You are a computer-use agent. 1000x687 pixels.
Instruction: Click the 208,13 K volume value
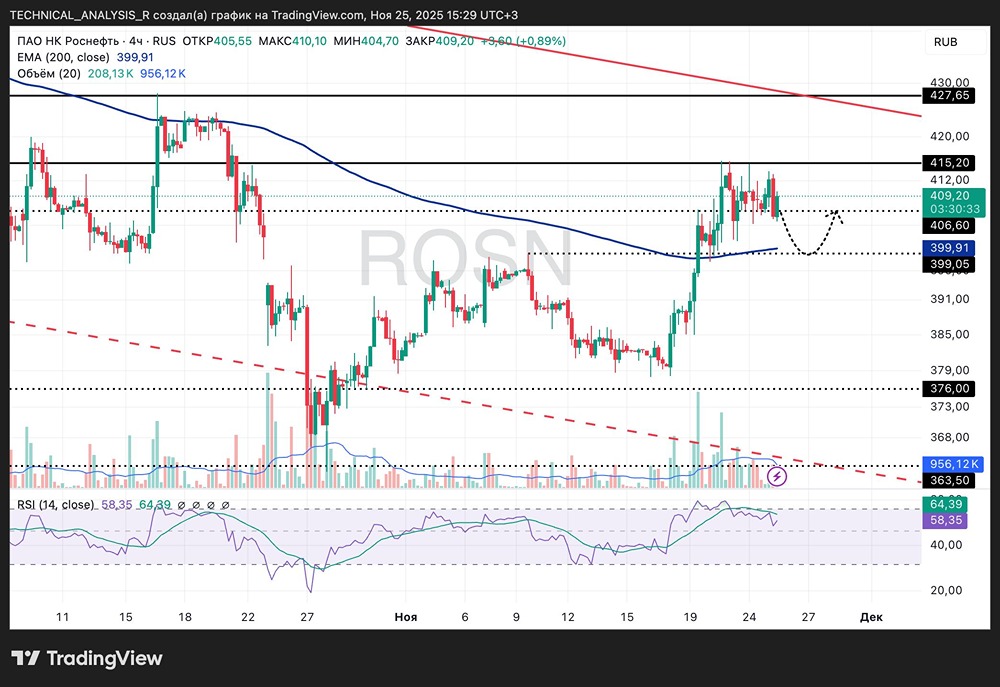110,73
